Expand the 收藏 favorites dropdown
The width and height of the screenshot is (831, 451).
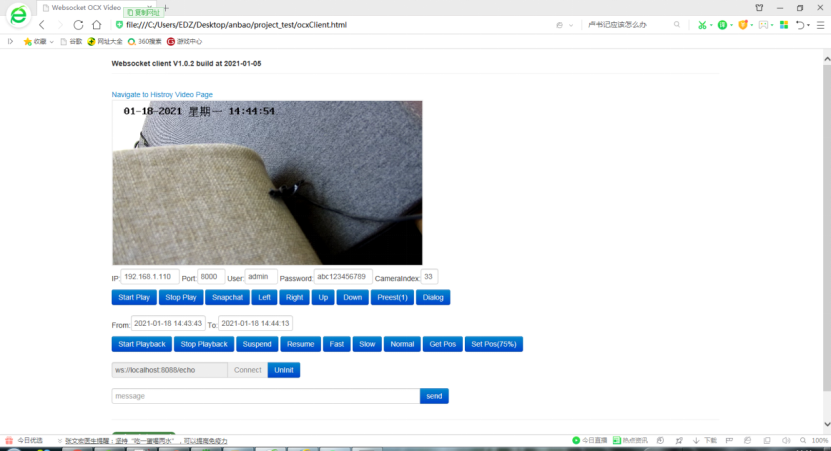coord(51,42)
